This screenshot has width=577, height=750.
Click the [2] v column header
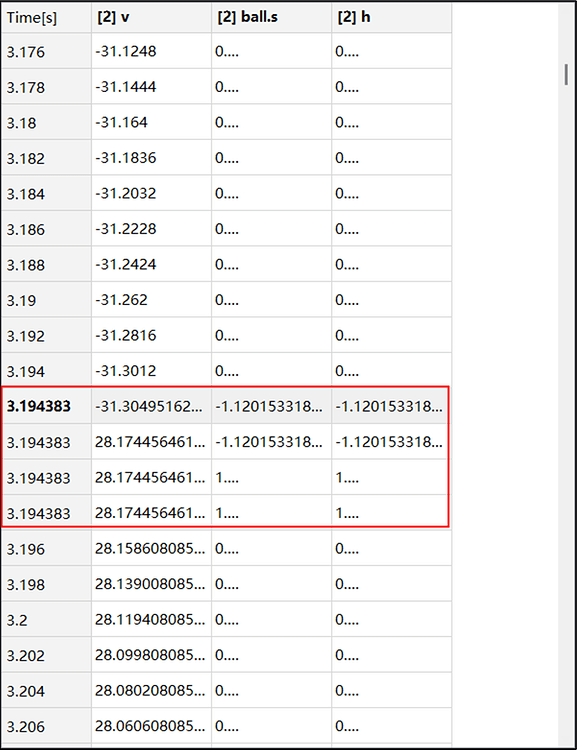(152, 18)
